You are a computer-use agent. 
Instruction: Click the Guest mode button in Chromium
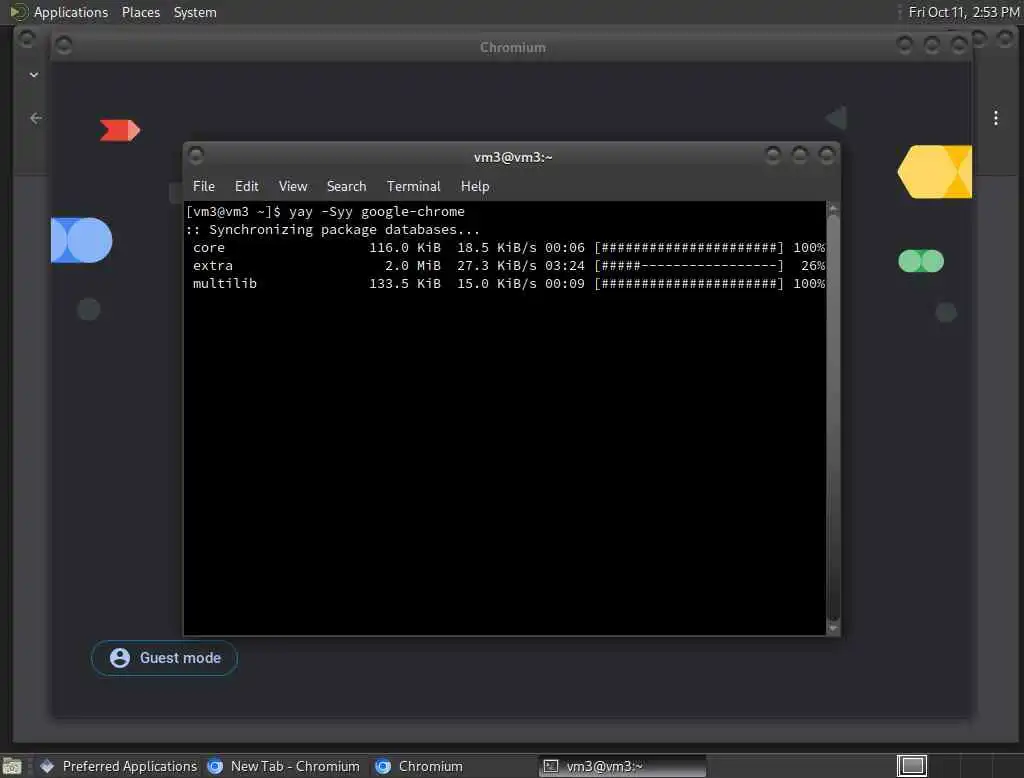(164, 658)
